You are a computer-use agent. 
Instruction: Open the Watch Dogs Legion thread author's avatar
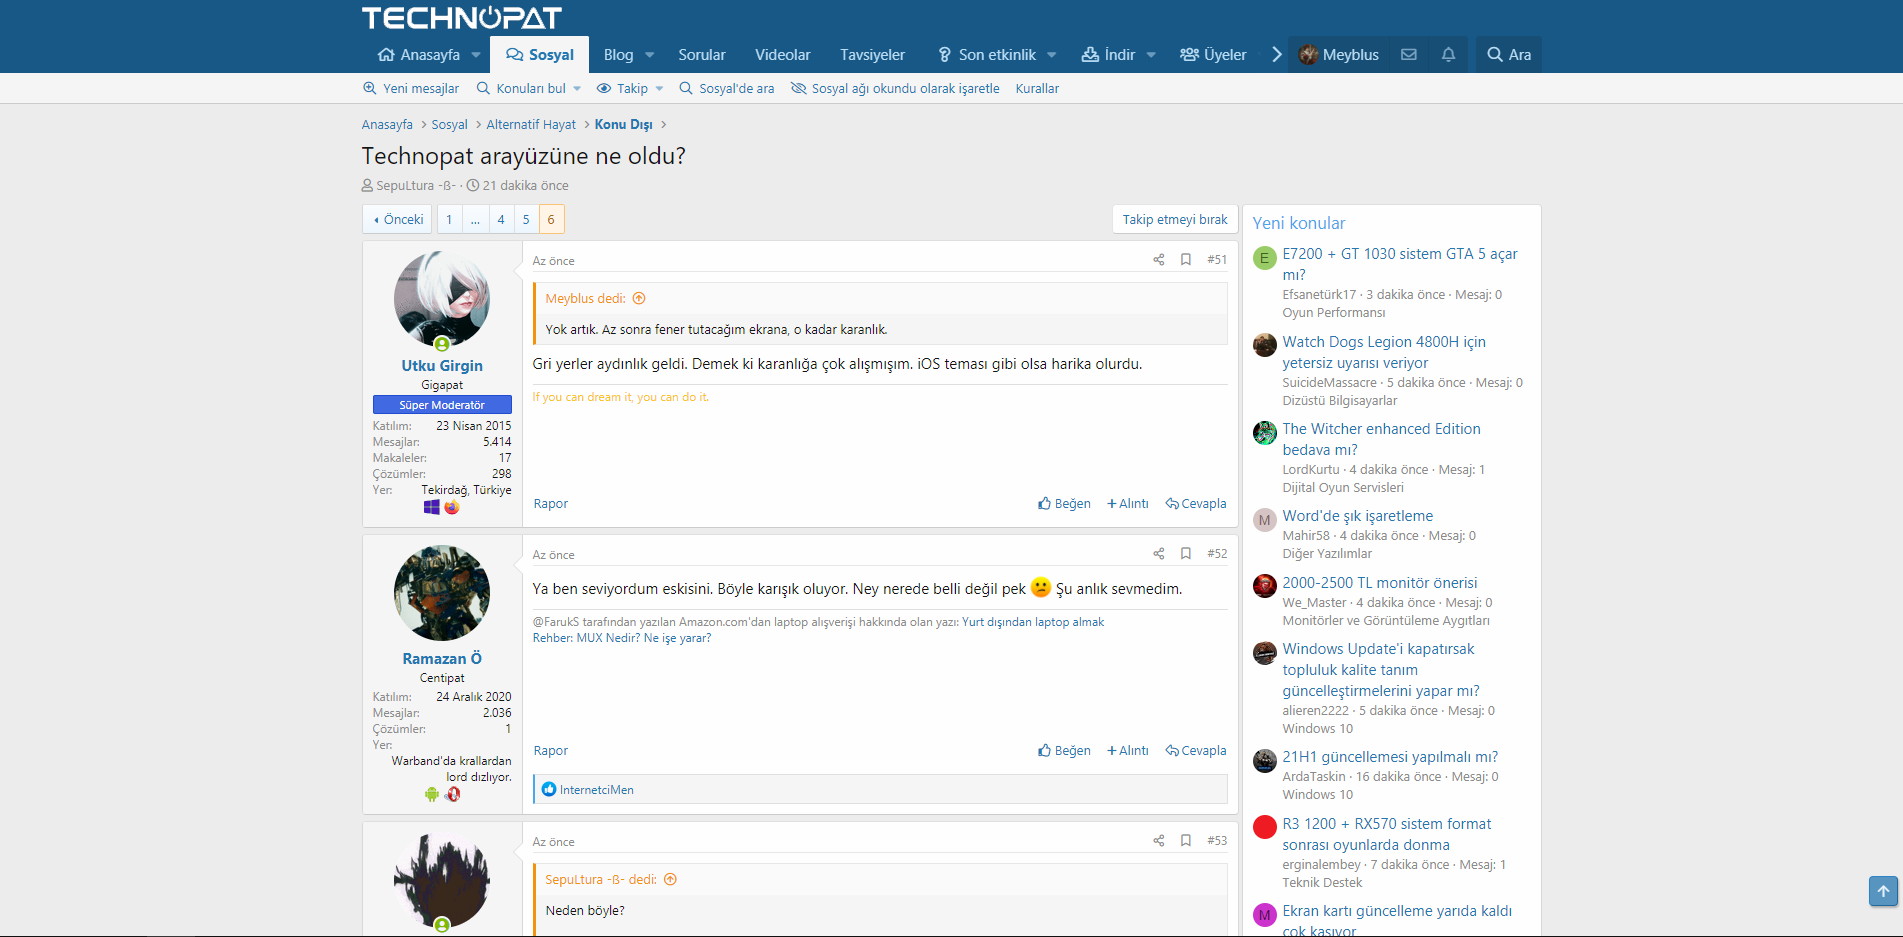pos(1265,345)
